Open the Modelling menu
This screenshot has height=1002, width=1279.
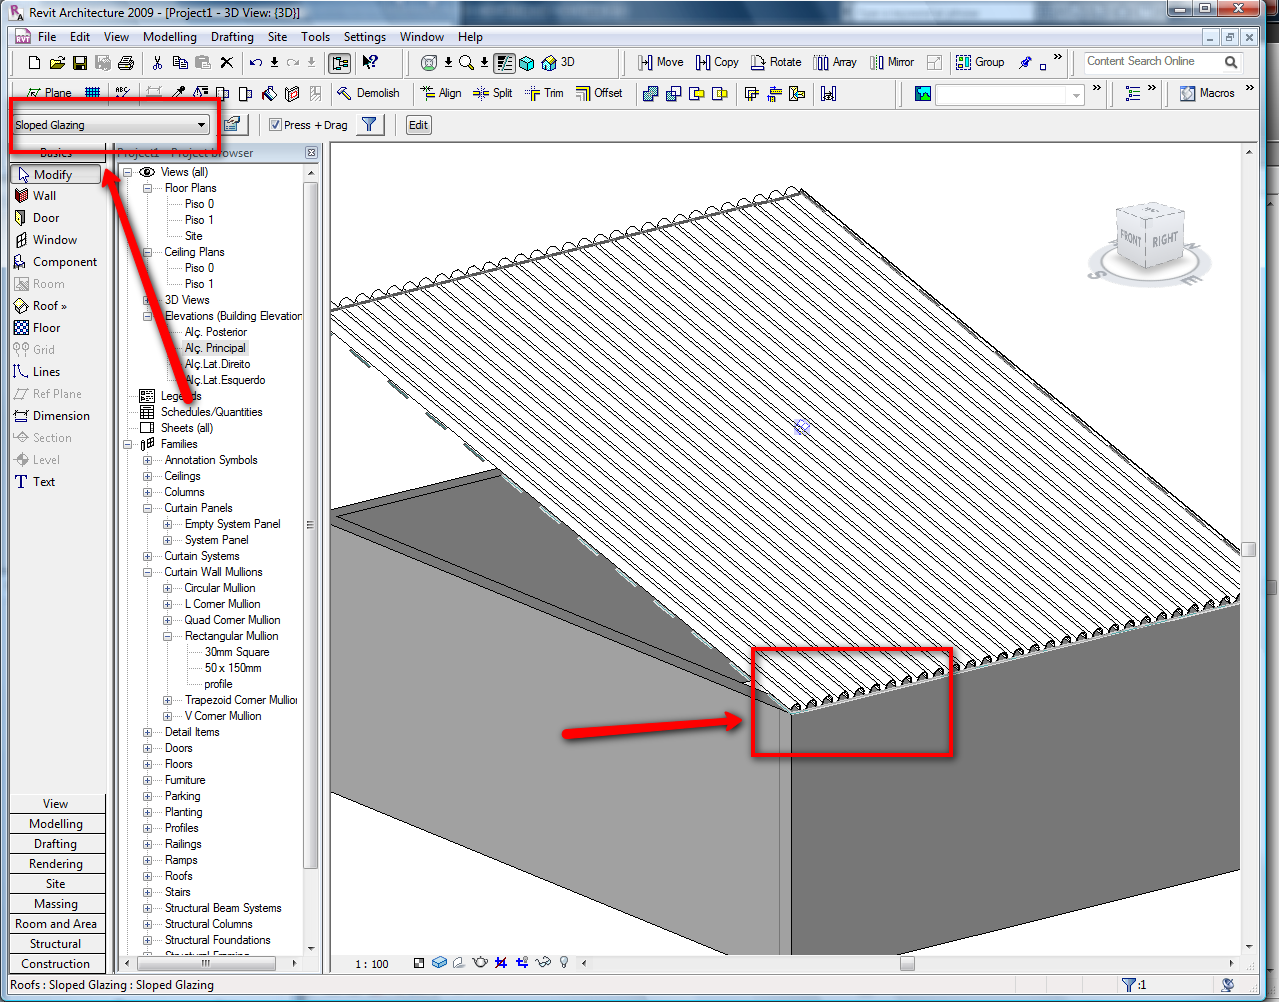coord(170,37)
